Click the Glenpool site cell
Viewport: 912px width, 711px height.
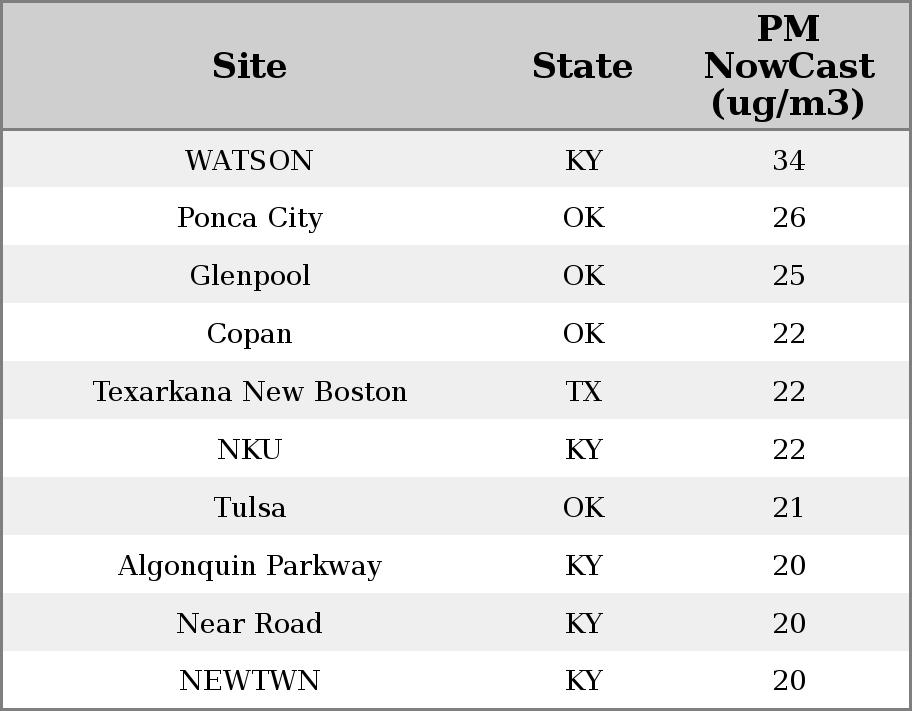coord(249,276)
